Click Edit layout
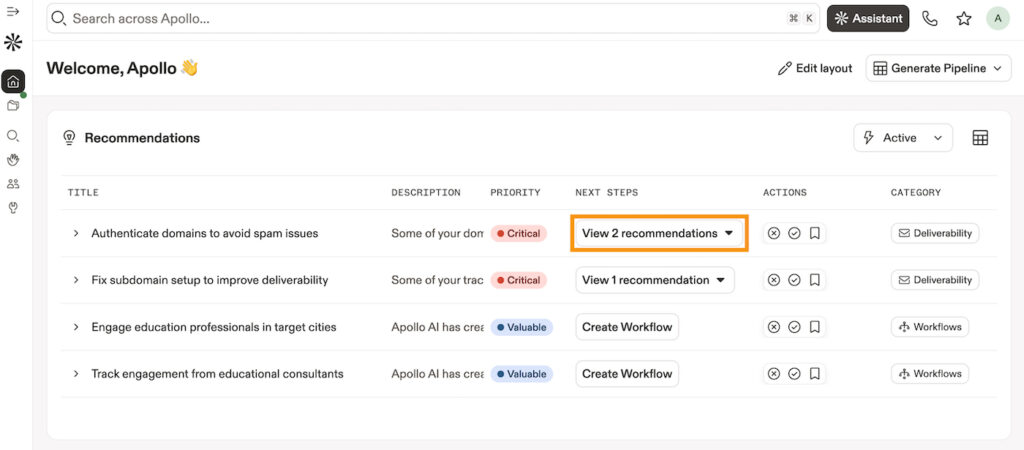This screenshot has height=450, width=1024. (815, 69)
